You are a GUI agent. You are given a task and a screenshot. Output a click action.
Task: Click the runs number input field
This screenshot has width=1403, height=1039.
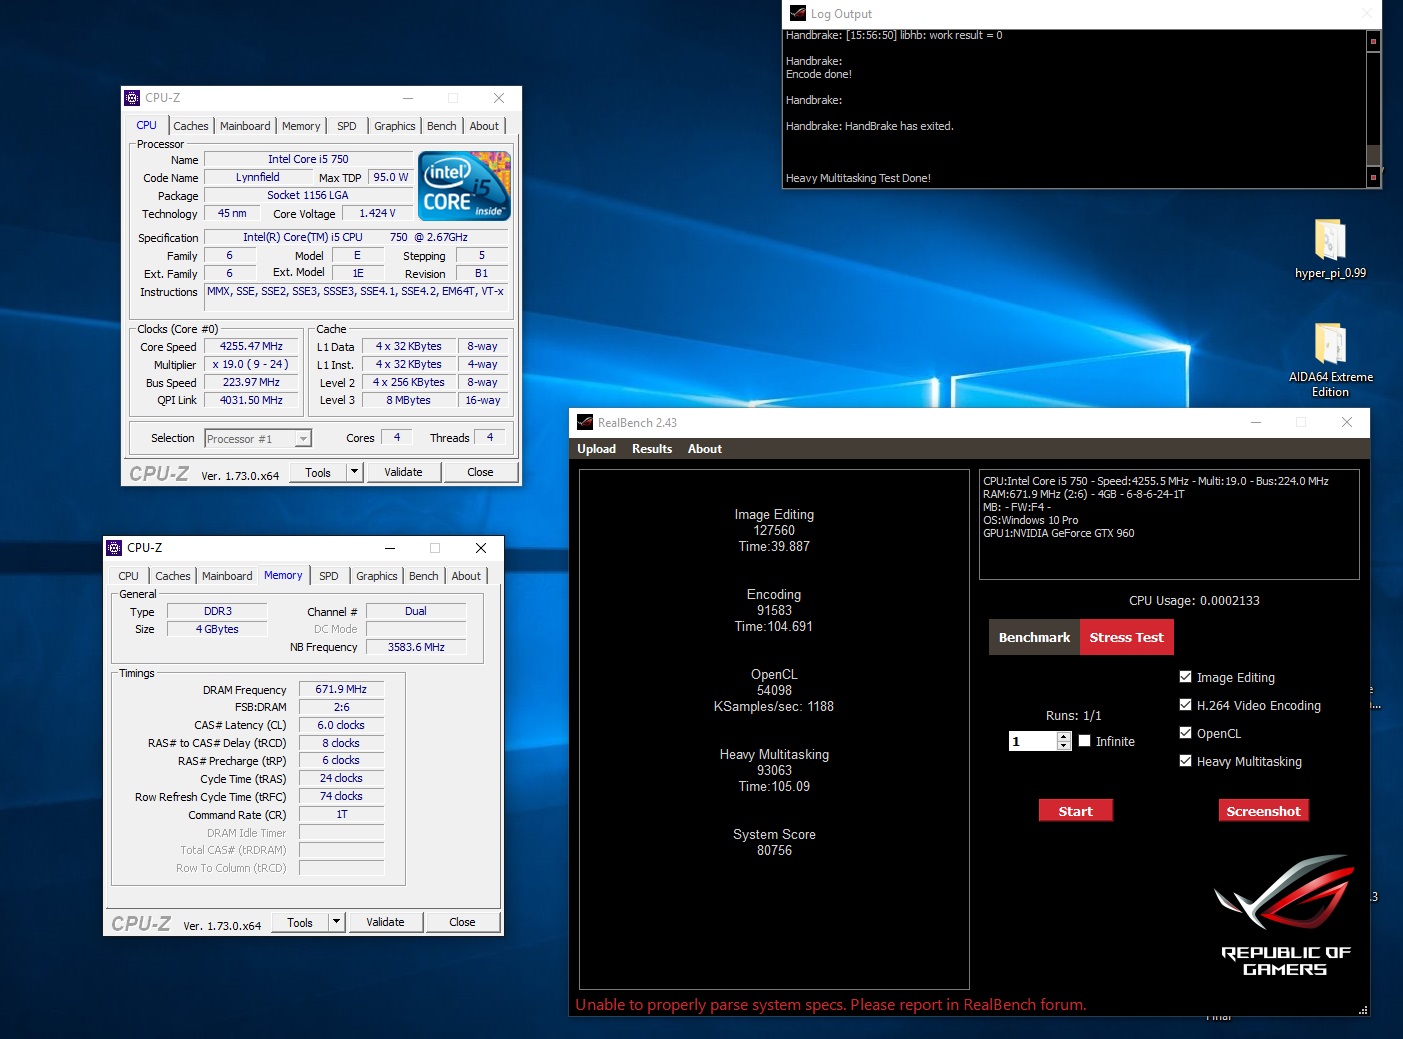click(1033, 741)
